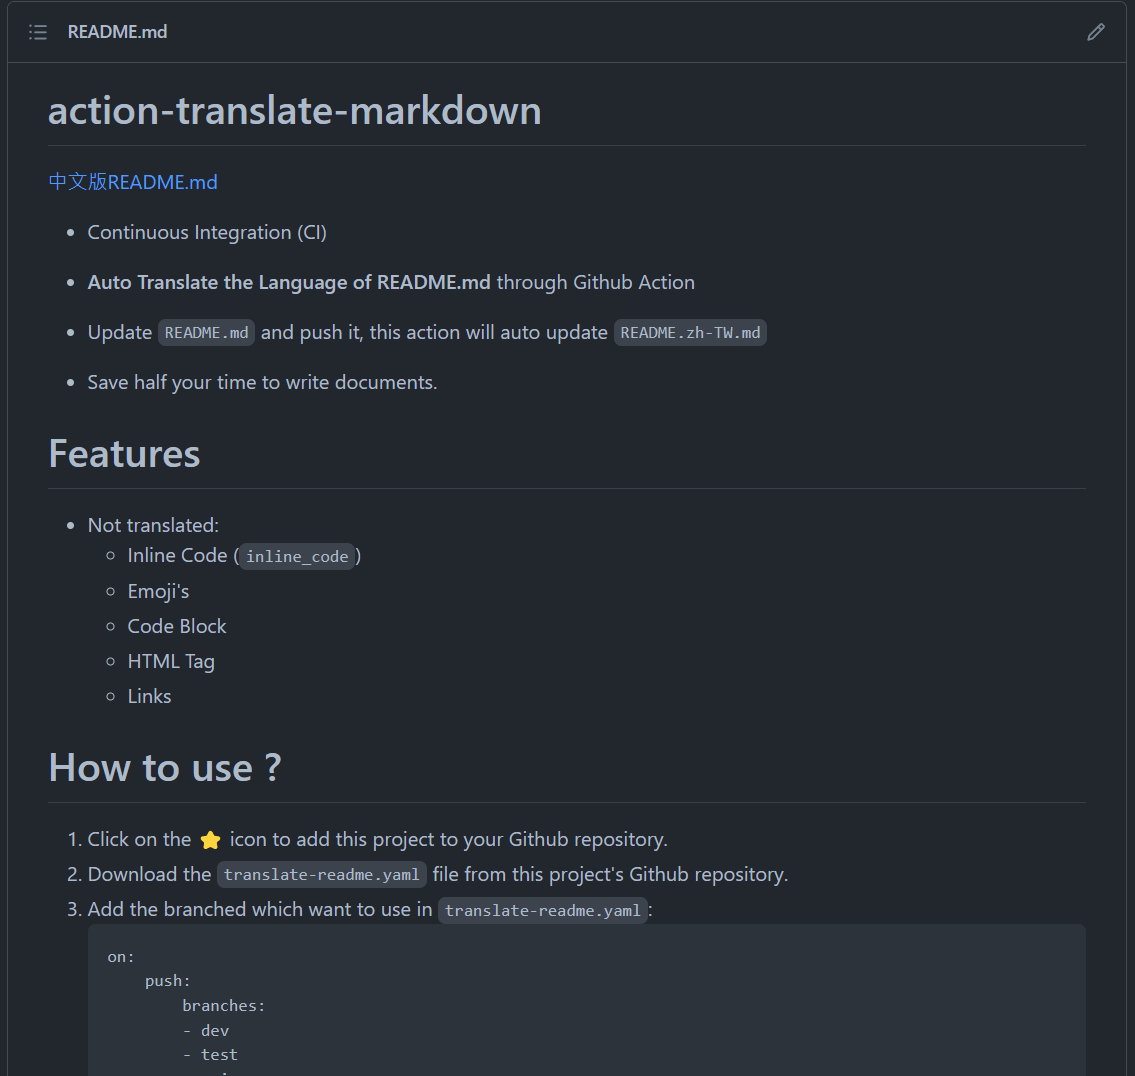Viewport: 1135px width, 1076px height.
Task: Select translate-readme.yaml code span in step 3
Action: (x=543, y=910)
